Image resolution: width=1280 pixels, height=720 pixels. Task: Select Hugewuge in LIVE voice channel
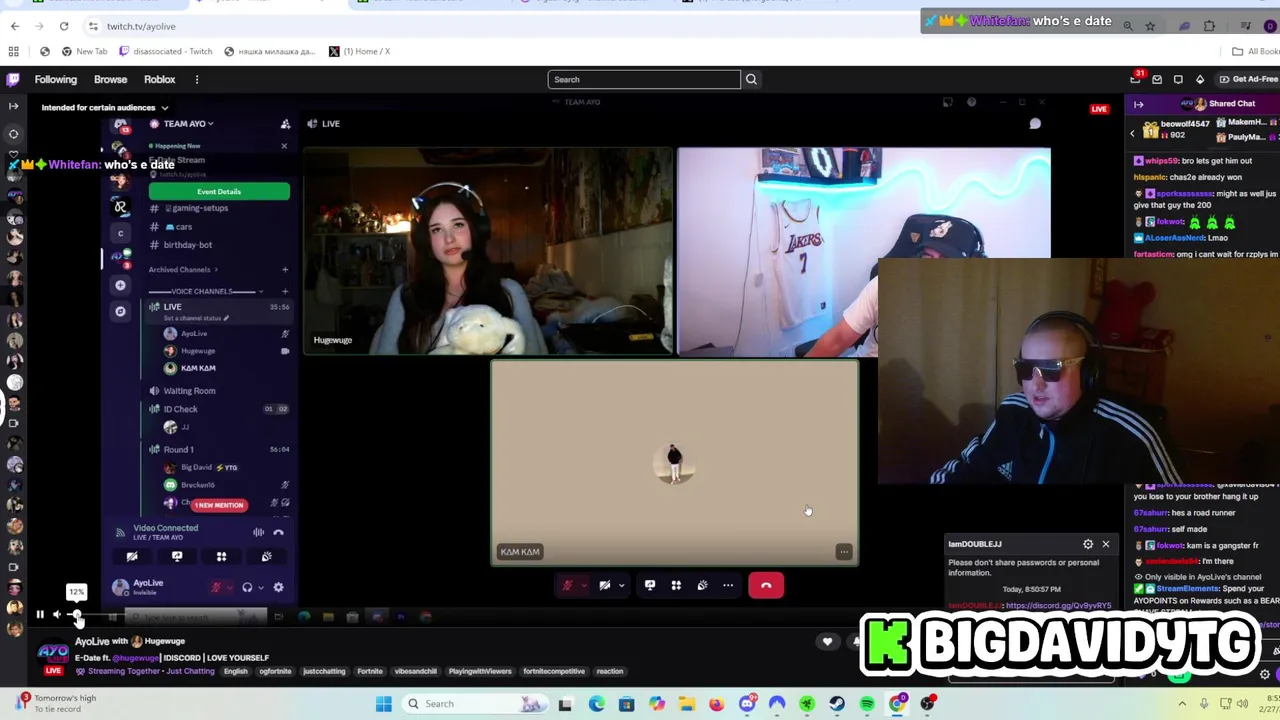tap(198, 351)
